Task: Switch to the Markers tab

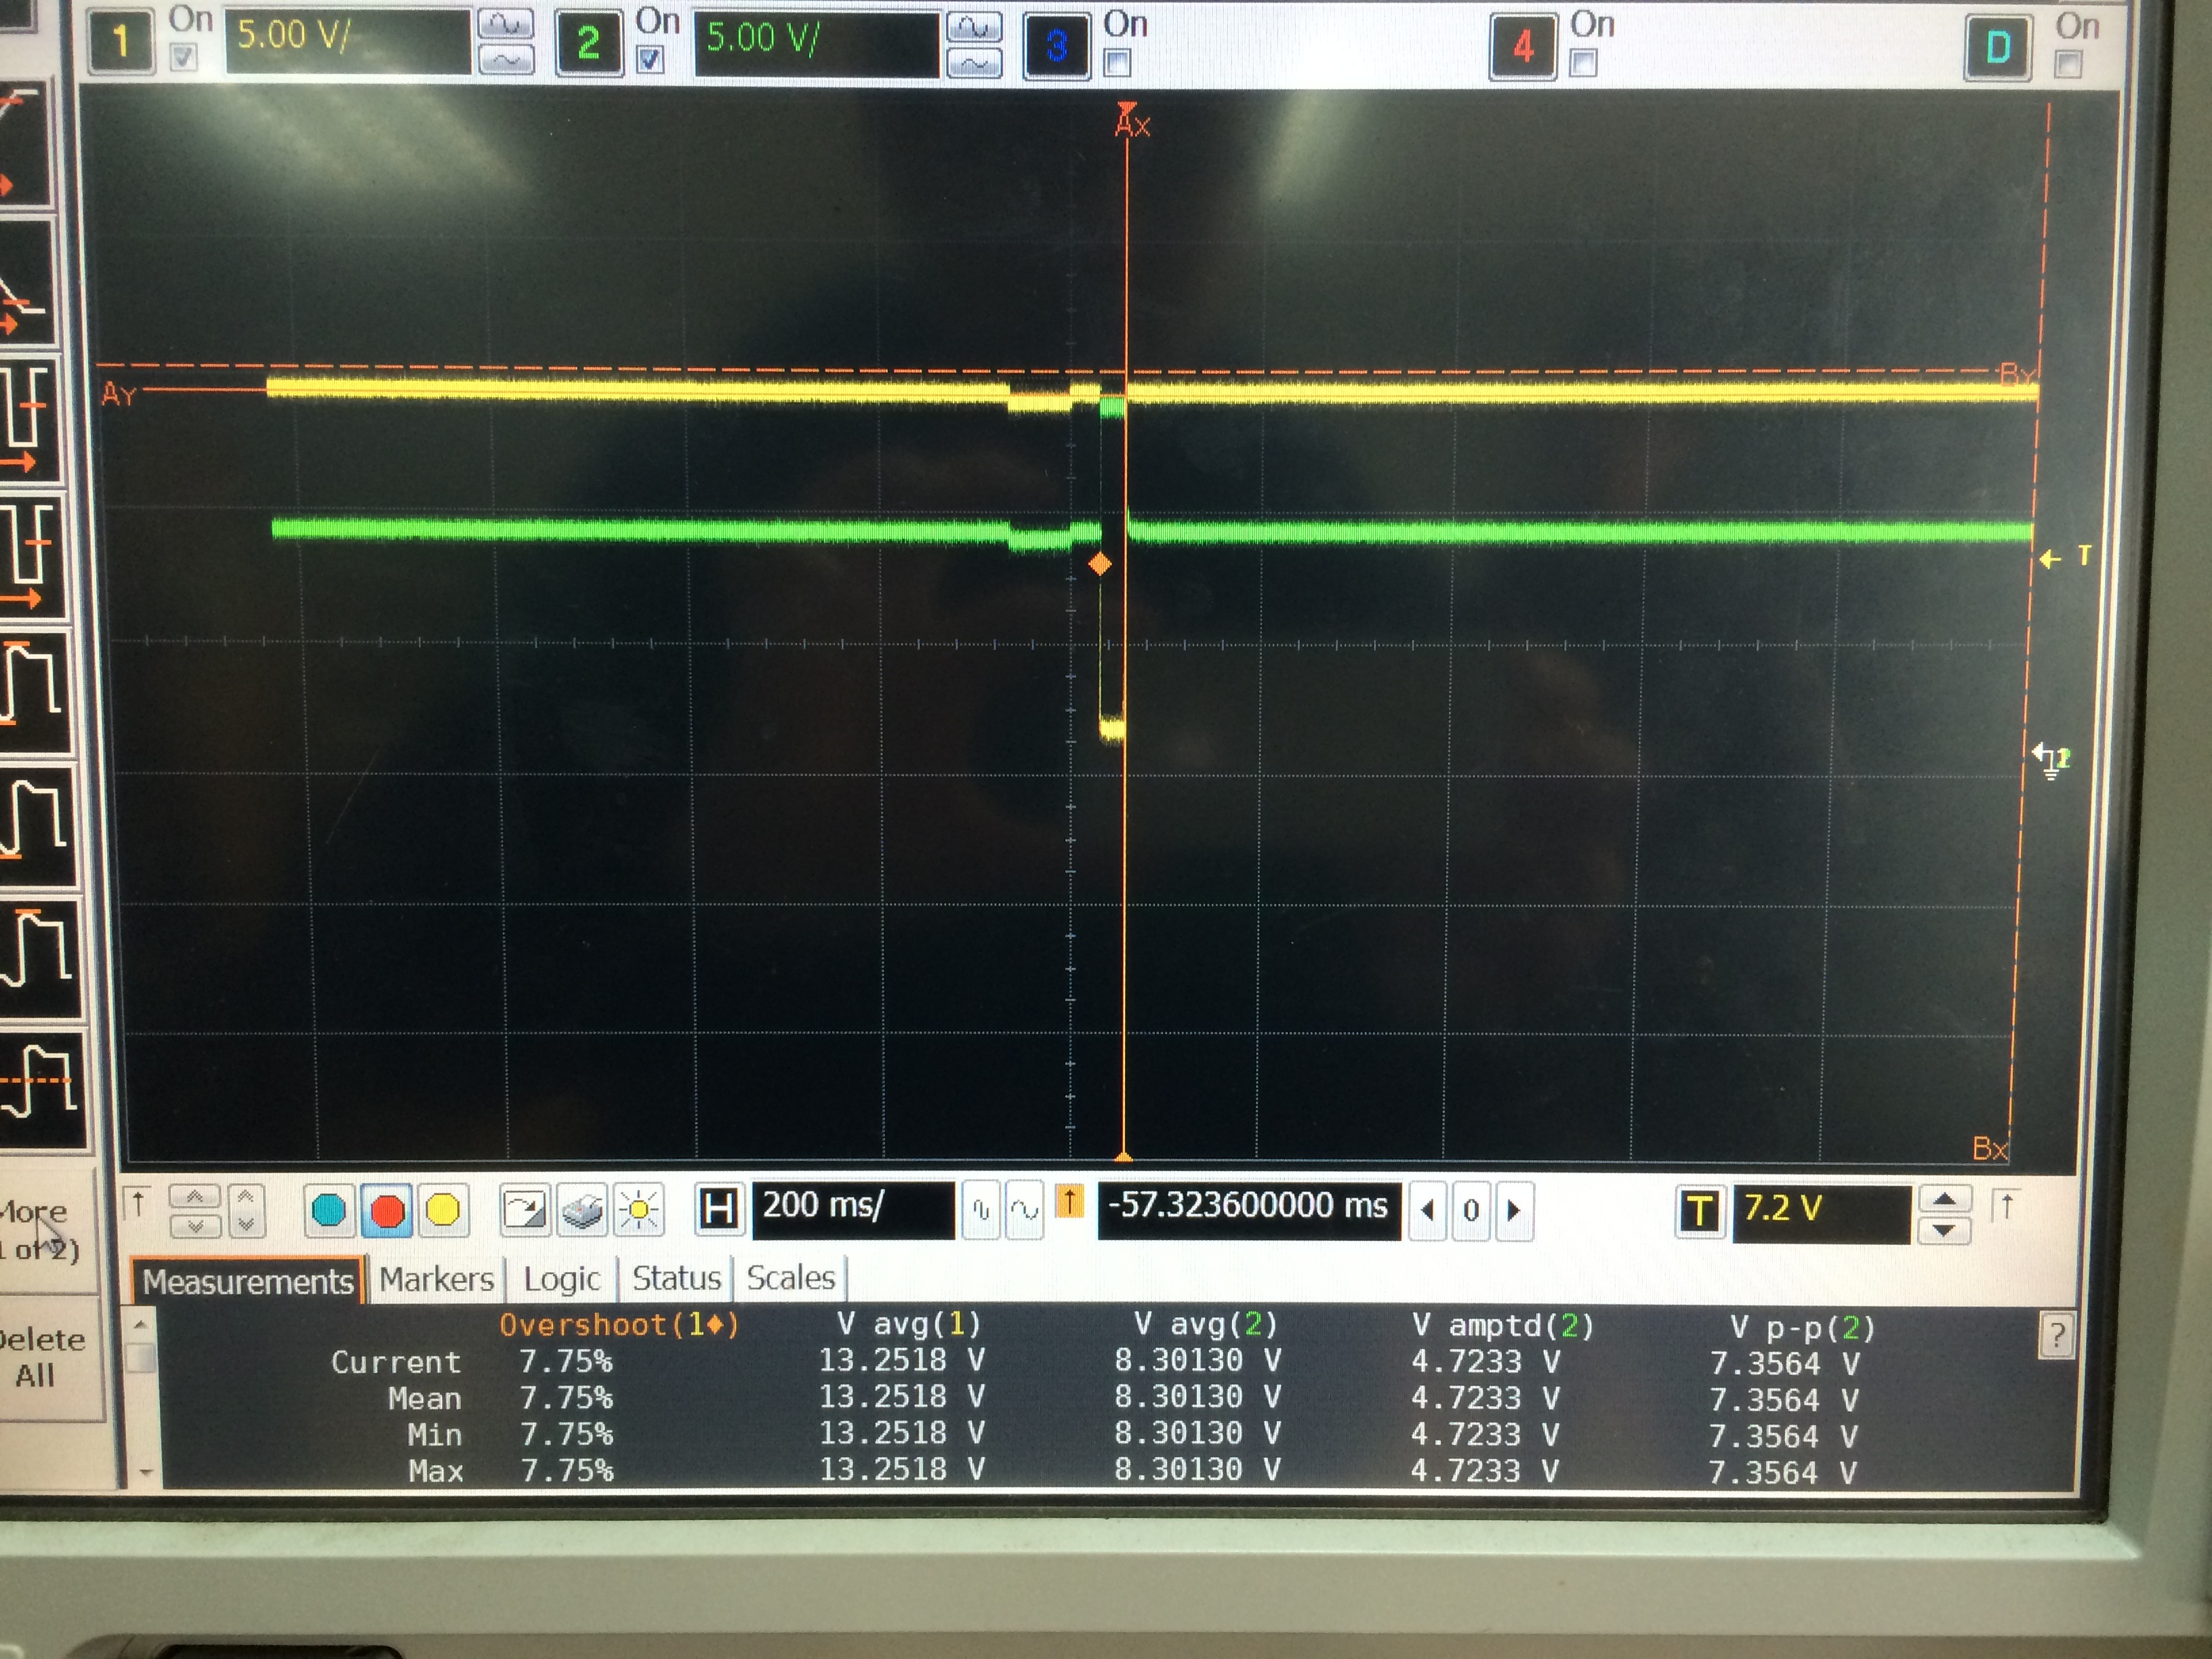Action: click(x=436, y=1279)
